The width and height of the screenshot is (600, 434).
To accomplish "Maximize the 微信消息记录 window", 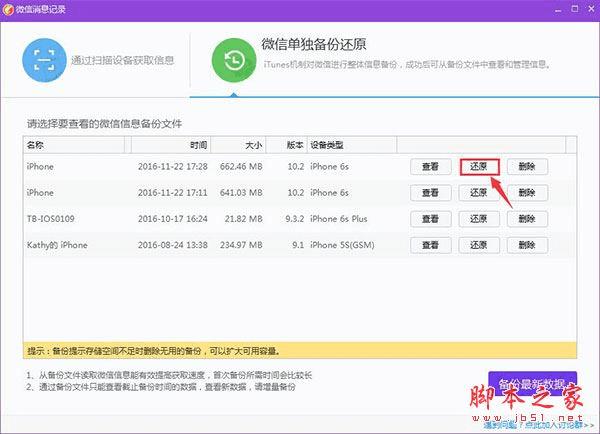I will coord(575,9).
